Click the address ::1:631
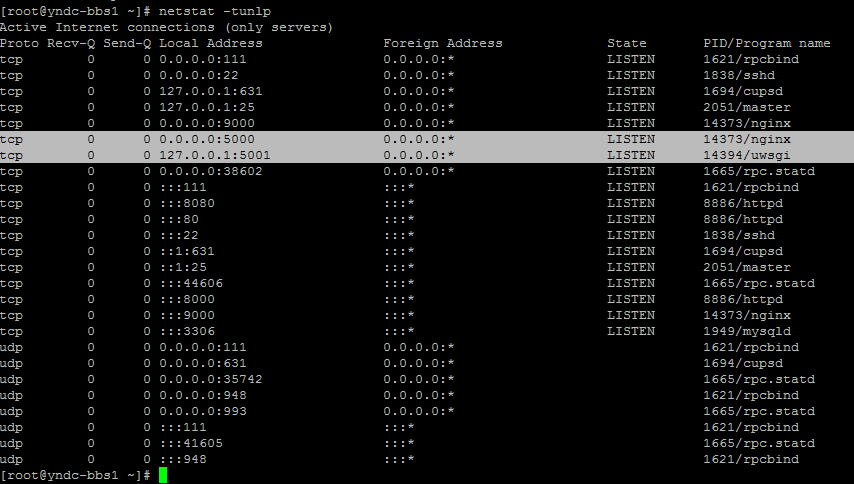The image size is (854, 484). point(187,252)
